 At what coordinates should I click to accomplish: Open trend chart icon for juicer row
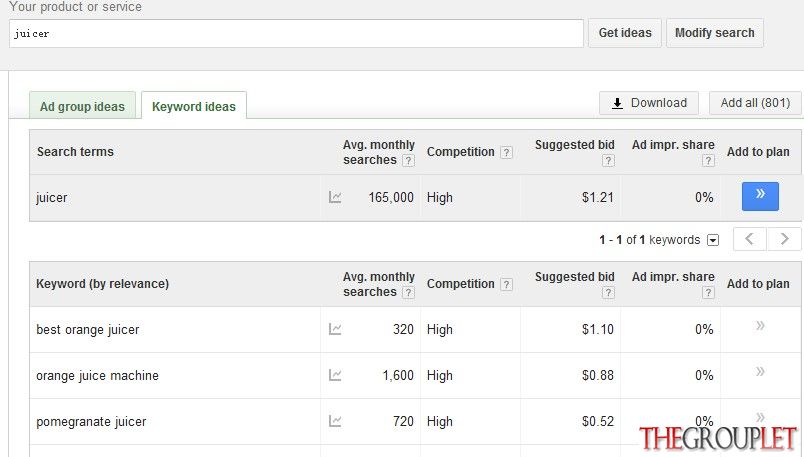click(x=335, y=197)
